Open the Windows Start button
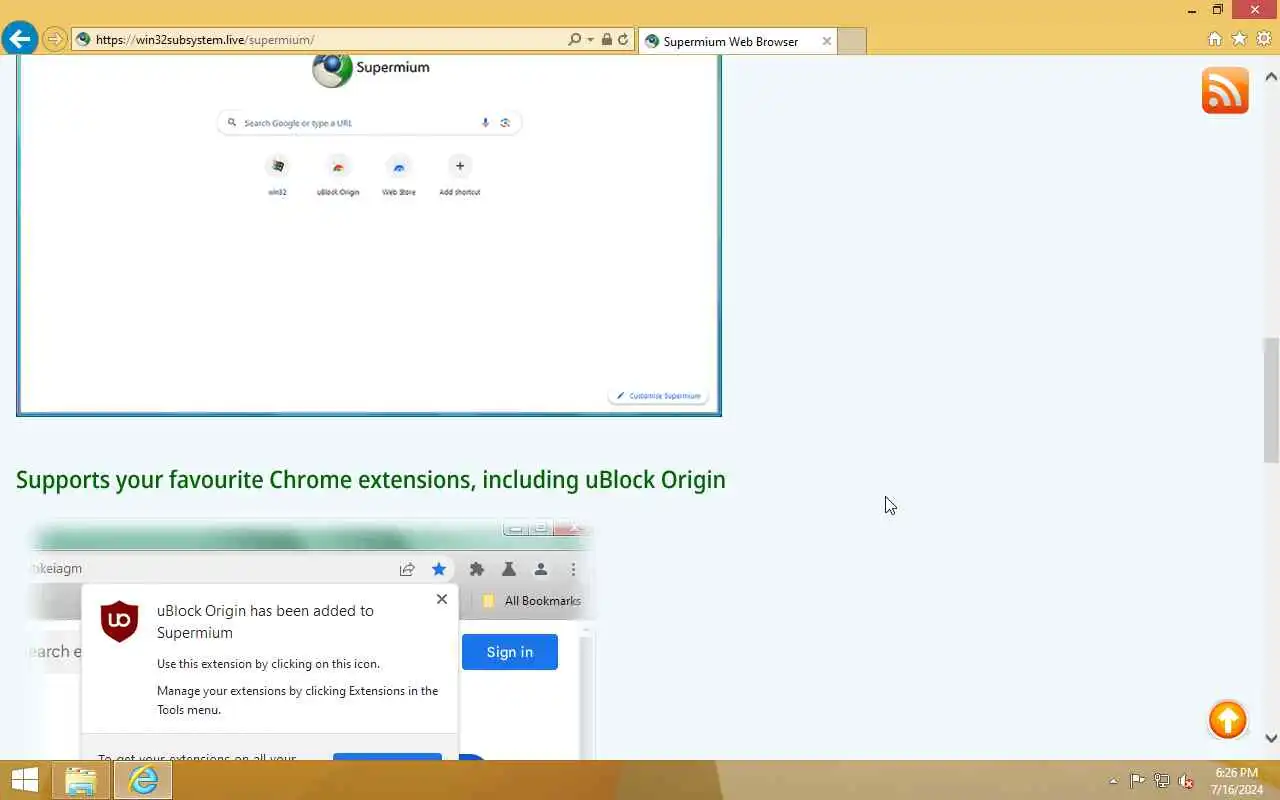 (x=24, y=780)
